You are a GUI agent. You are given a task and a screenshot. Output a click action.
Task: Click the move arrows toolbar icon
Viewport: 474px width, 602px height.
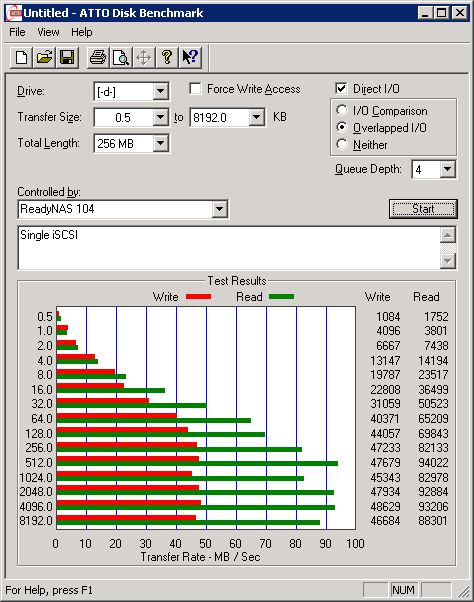coord(144,58)
